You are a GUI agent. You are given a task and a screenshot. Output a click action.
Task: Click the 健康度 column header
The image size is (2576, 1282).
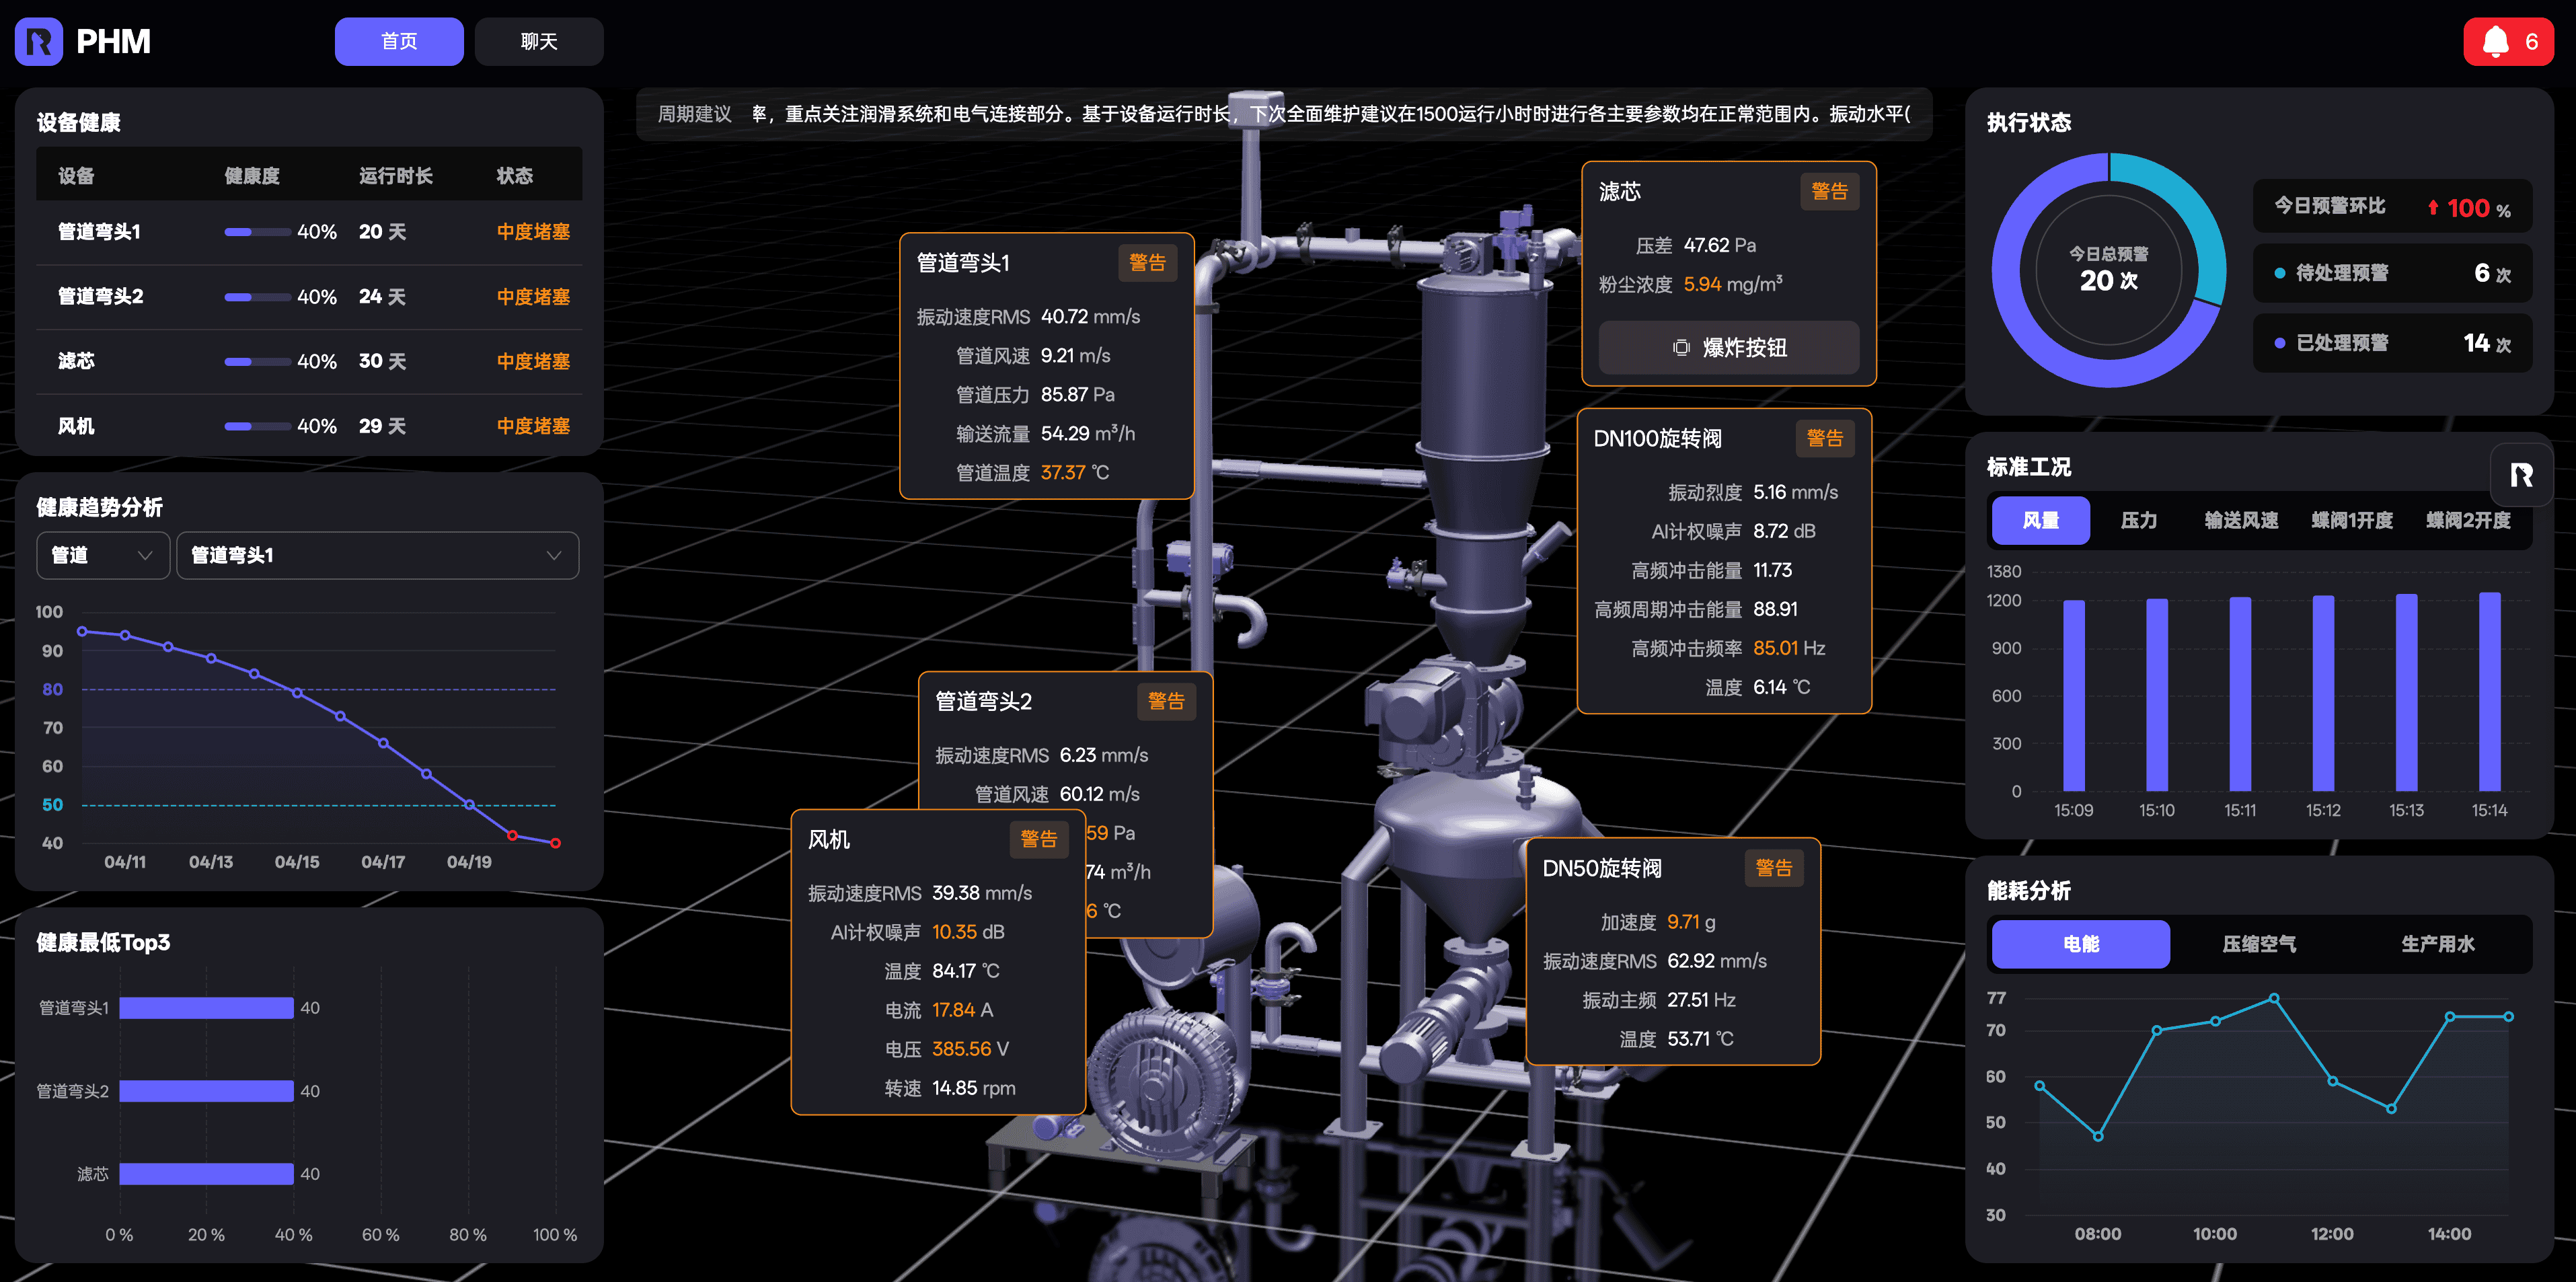tap(252, 176)
